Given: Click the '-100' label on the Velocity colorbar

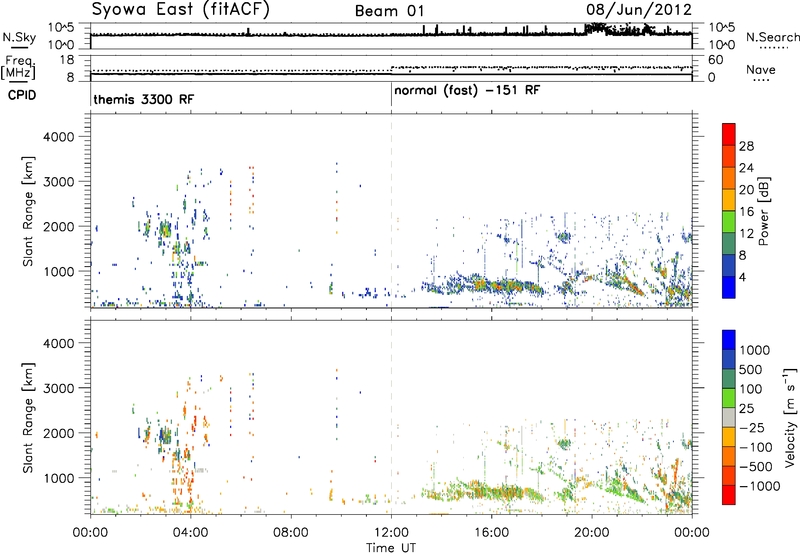Looking at the screenshot, I should click(756, 447).
